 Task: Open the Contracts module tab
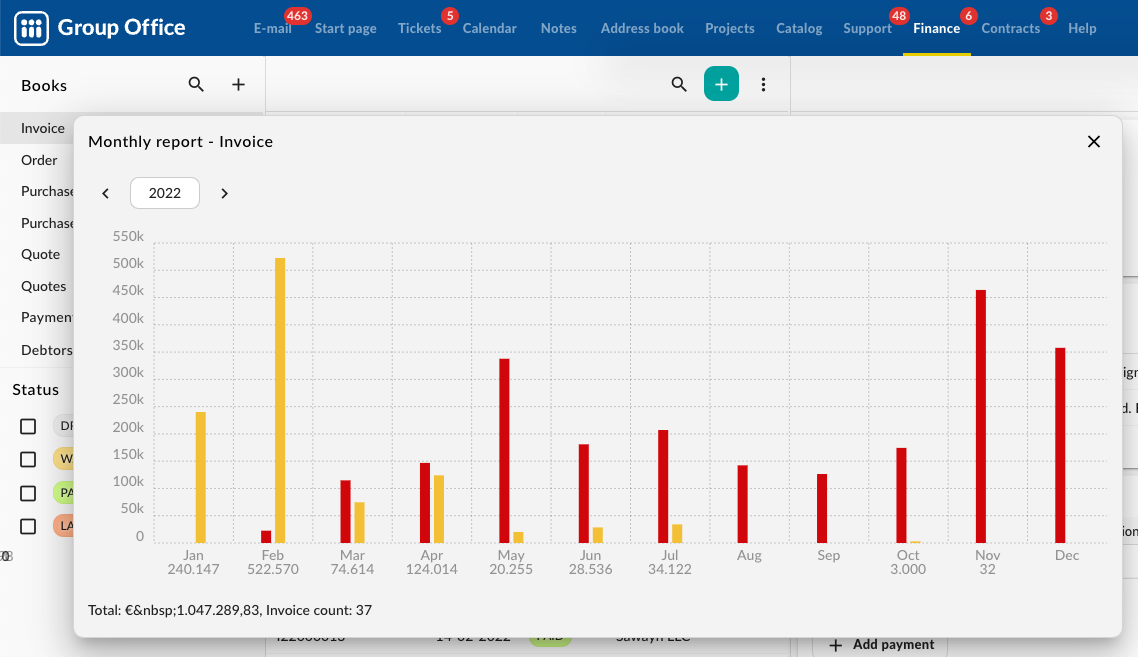[x=1010, y=28]
